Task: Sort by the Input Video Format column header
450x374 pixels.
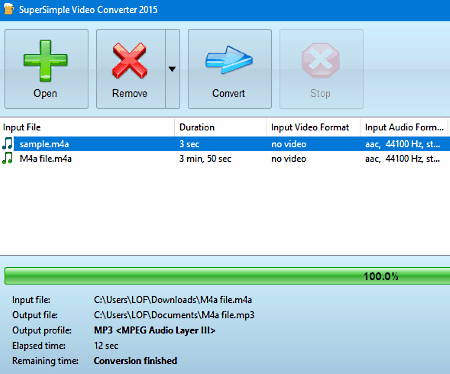Action: [313, 127]
